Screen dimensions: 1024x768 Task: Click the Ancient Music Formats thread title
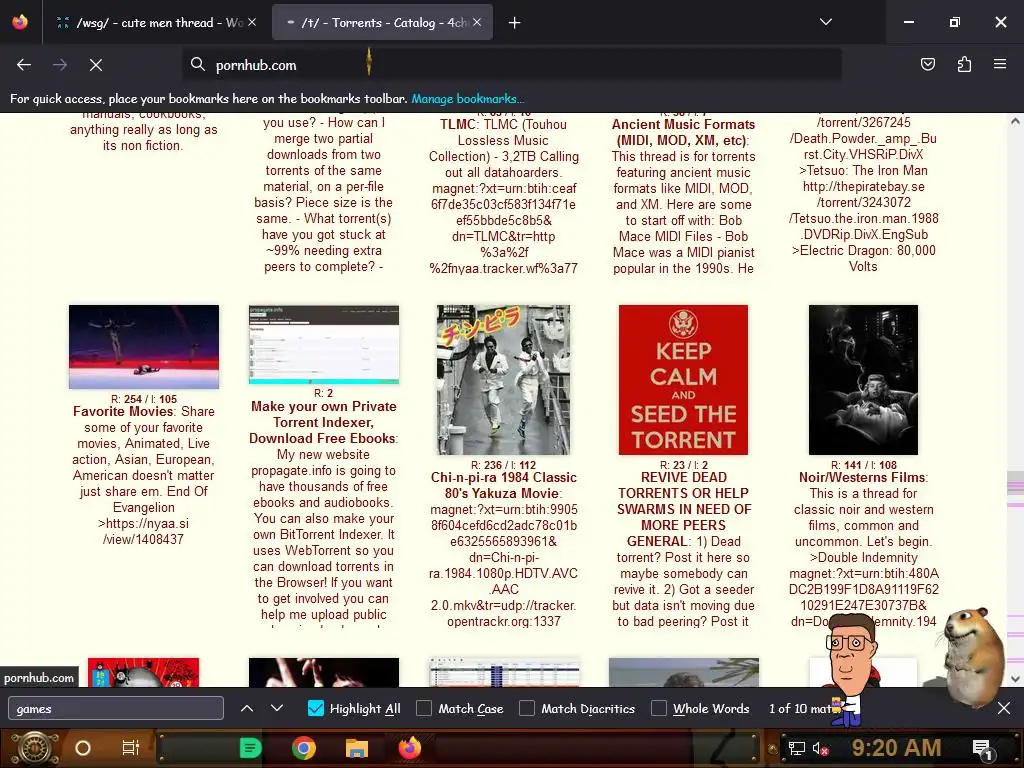coord(683,133)
